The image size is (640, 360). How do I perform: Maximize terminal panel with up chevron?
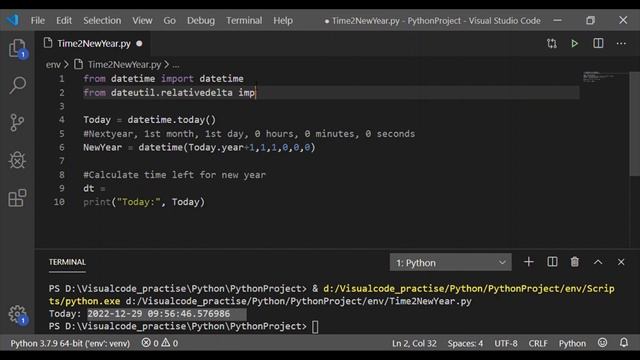[598, 262]
